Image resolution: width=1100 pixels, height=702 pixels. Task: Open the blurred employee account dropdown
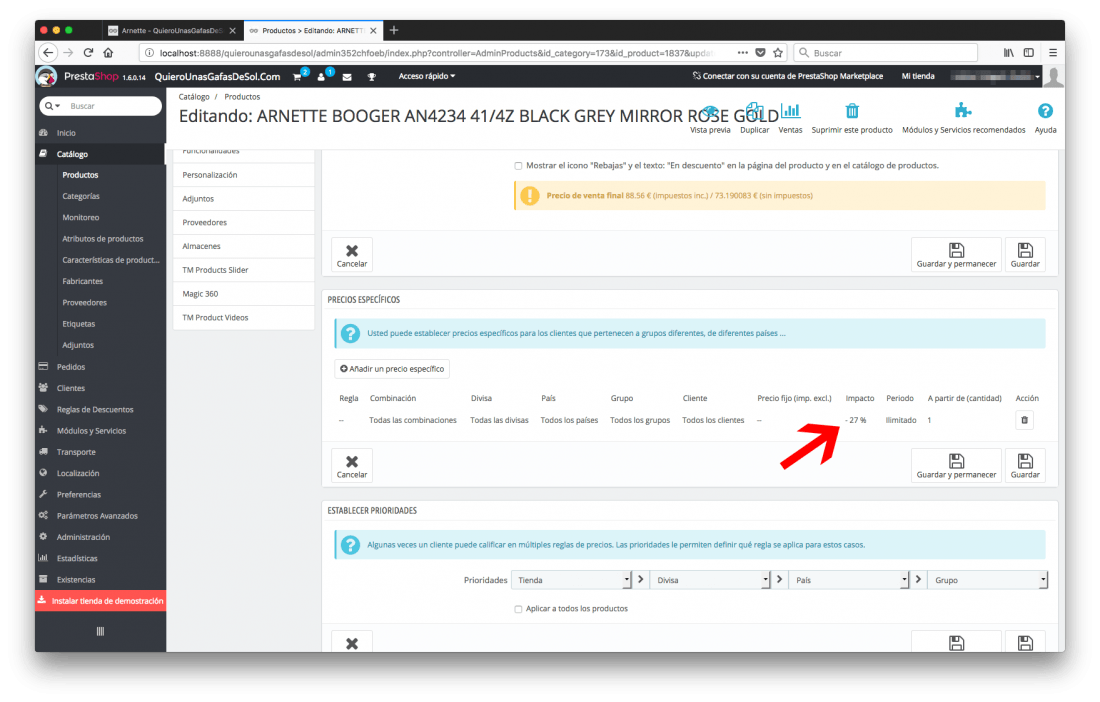click(x=995, y=76)
